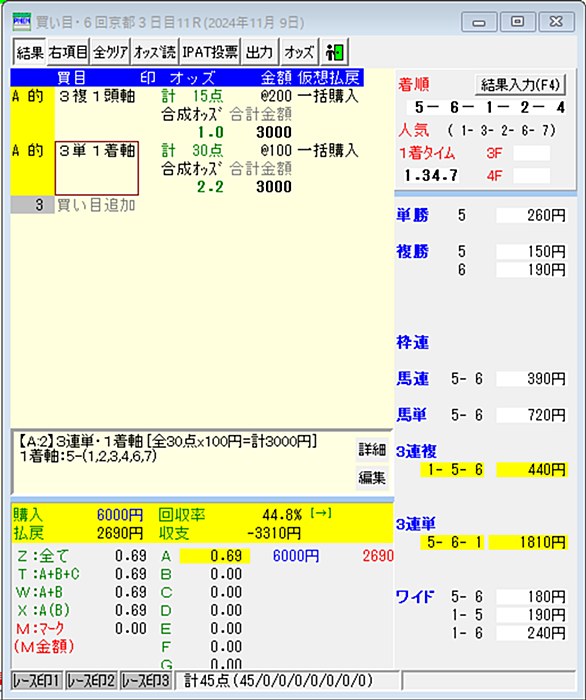The height and width of the screenshot is (700, 586).
Task: Clear all bets with 全クリア
Action: click(x=110, y=52)
